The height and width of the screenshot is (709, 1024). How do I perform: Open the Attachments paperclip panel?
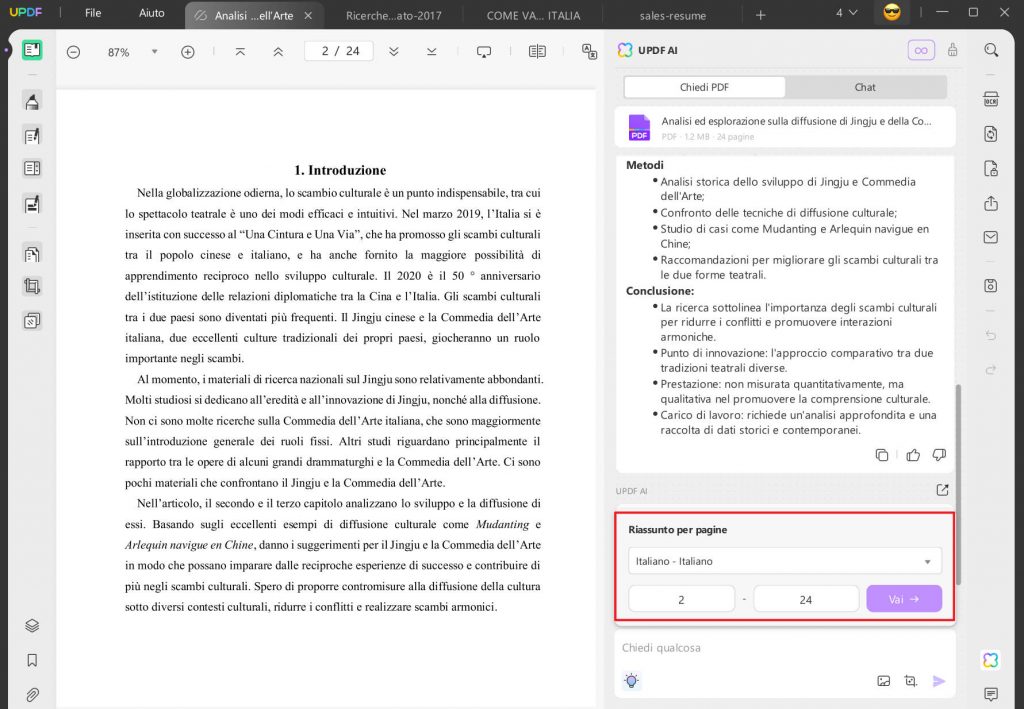32,695
